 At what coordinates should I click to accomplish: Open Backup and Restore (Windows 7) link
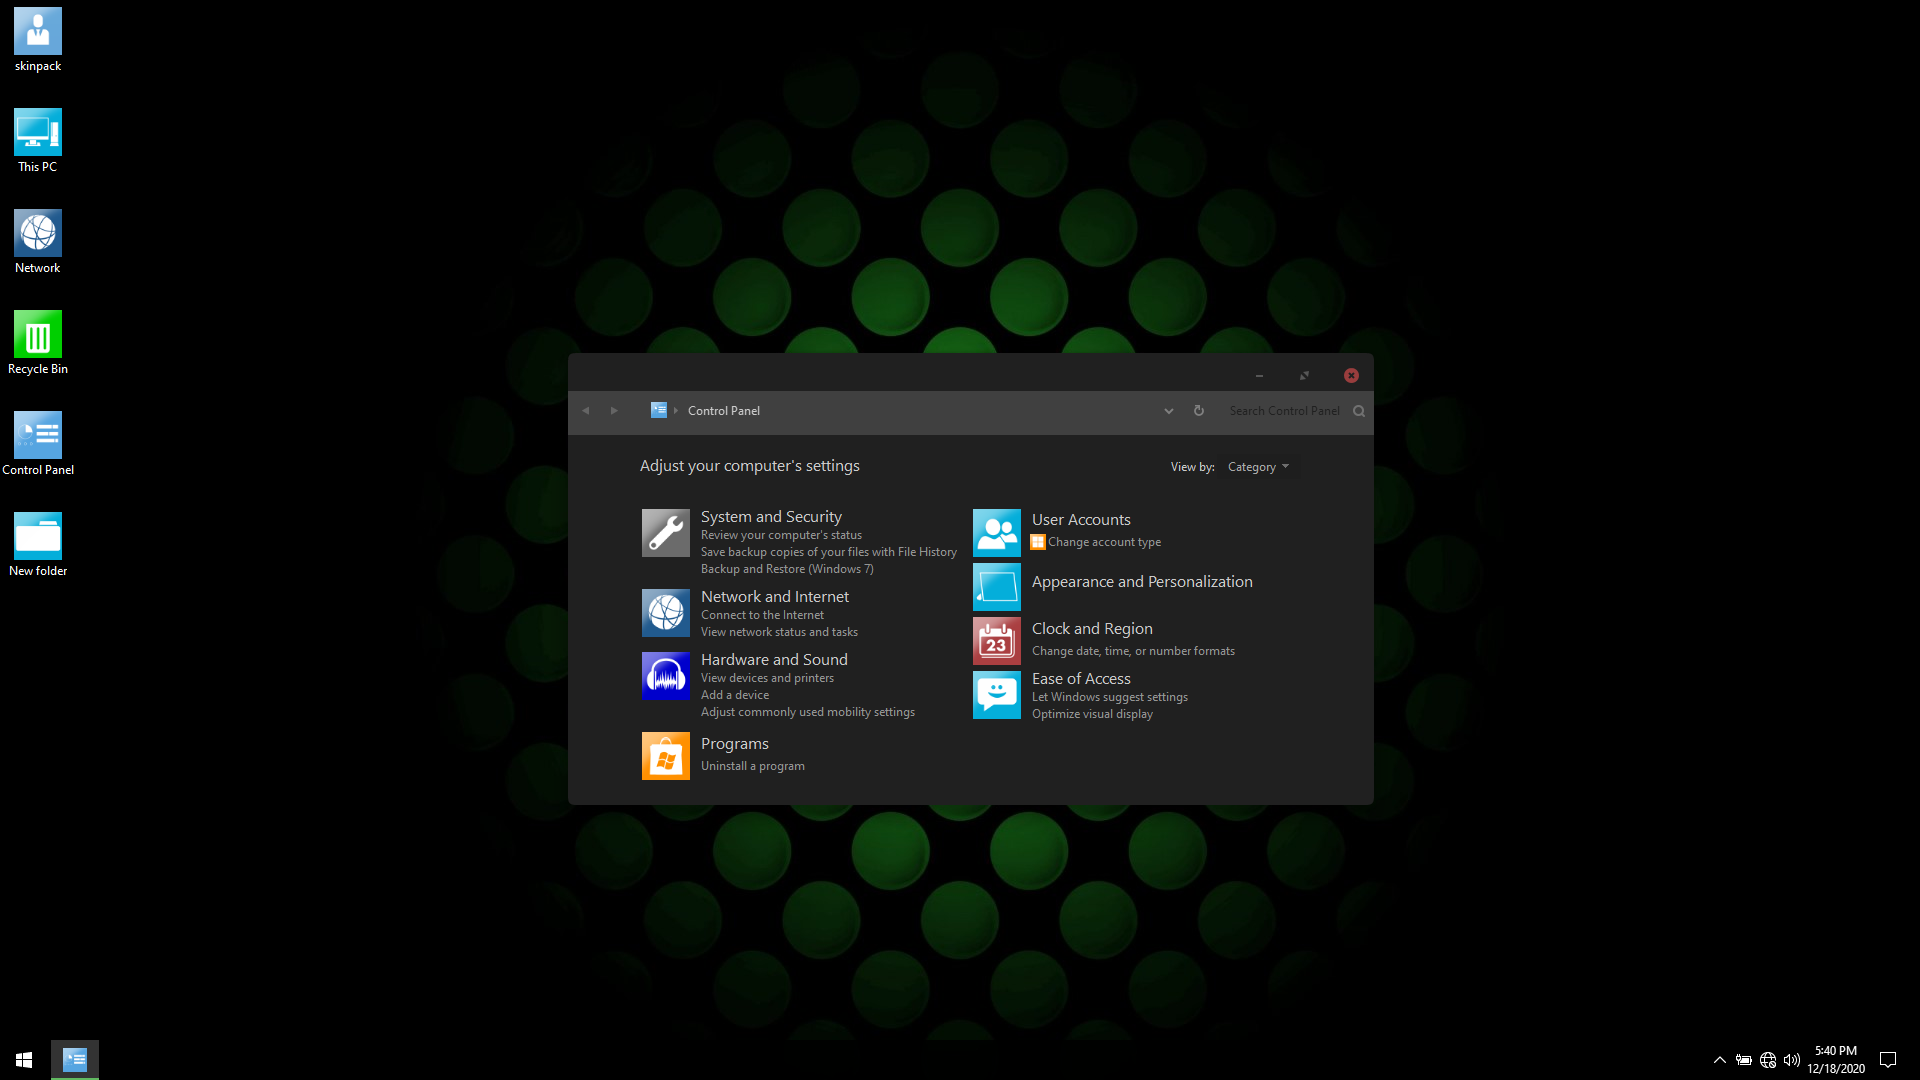(787, 569)
